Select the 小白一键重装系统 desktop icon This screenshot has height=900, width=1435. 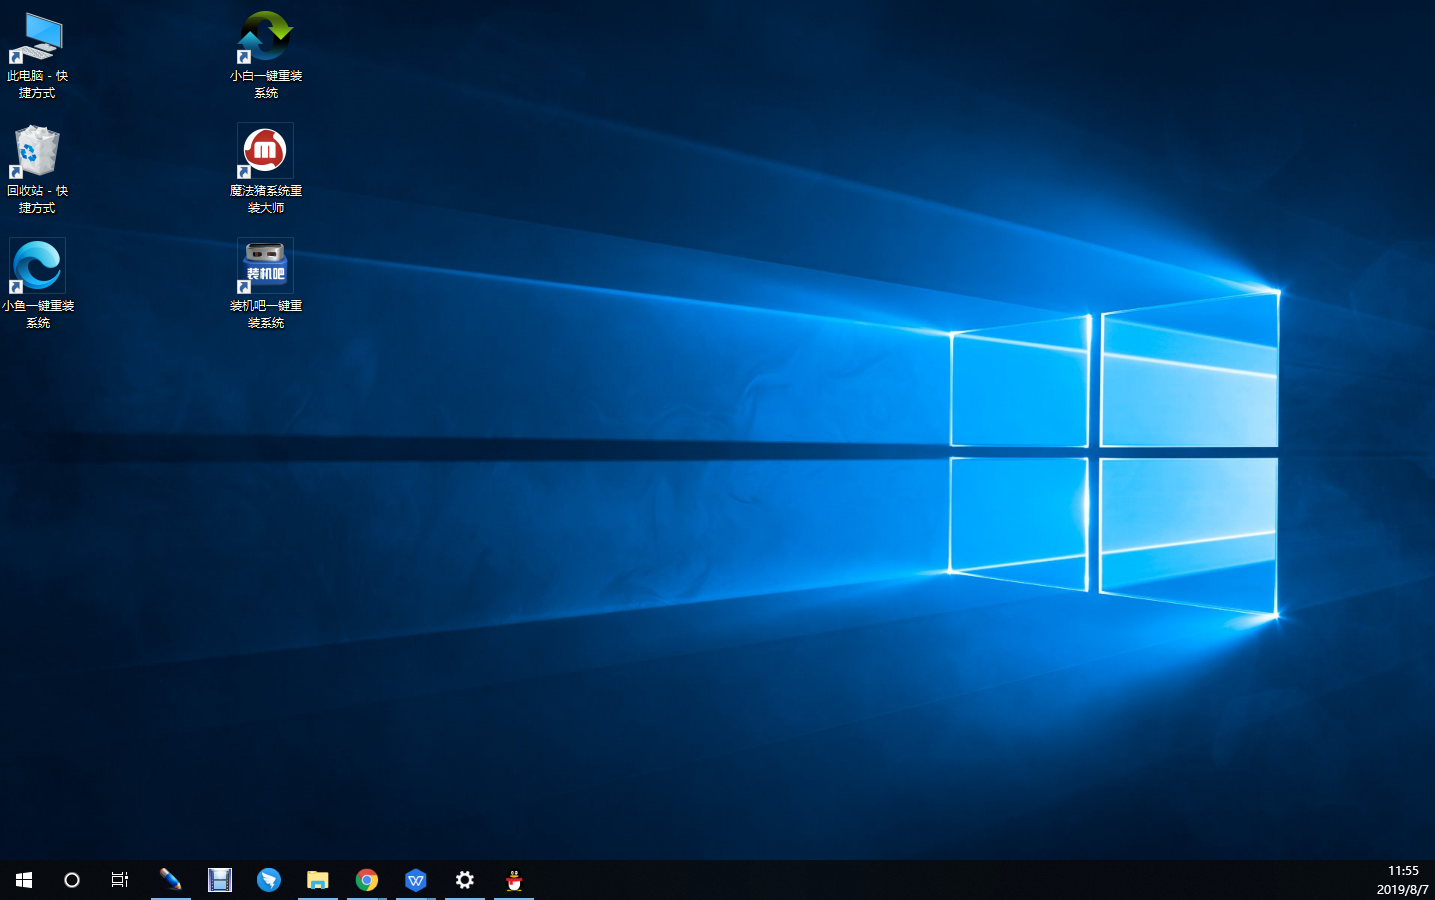pos(265,55)
